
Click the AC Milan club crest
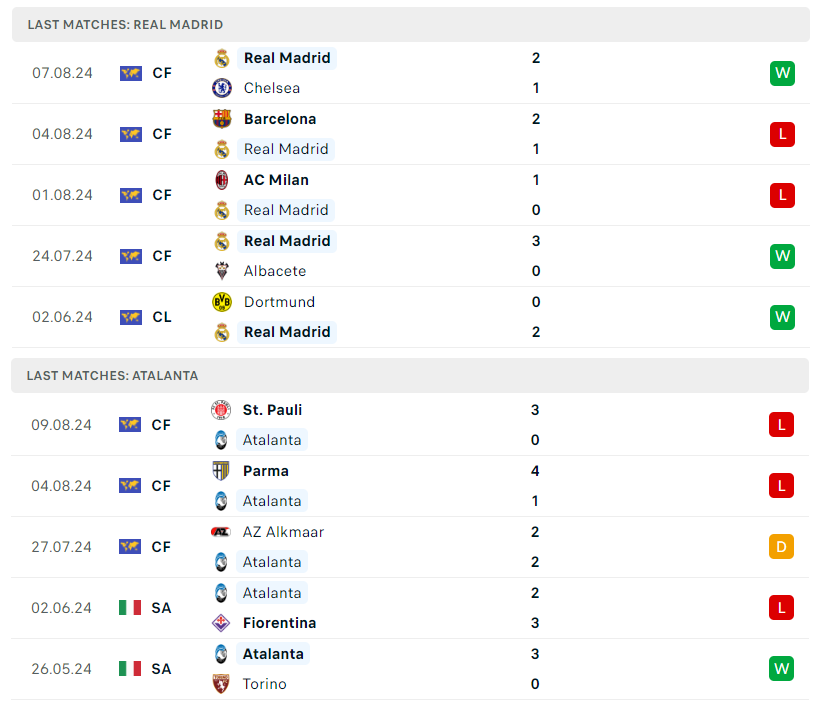[221, 180]
